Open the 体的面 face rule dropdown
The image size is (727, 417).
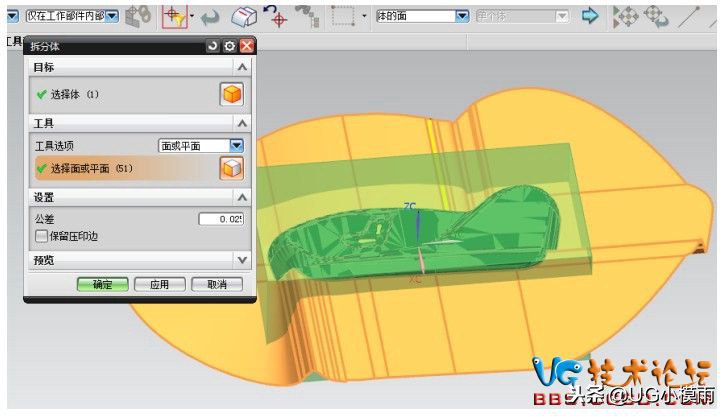[x=461, y=16]
